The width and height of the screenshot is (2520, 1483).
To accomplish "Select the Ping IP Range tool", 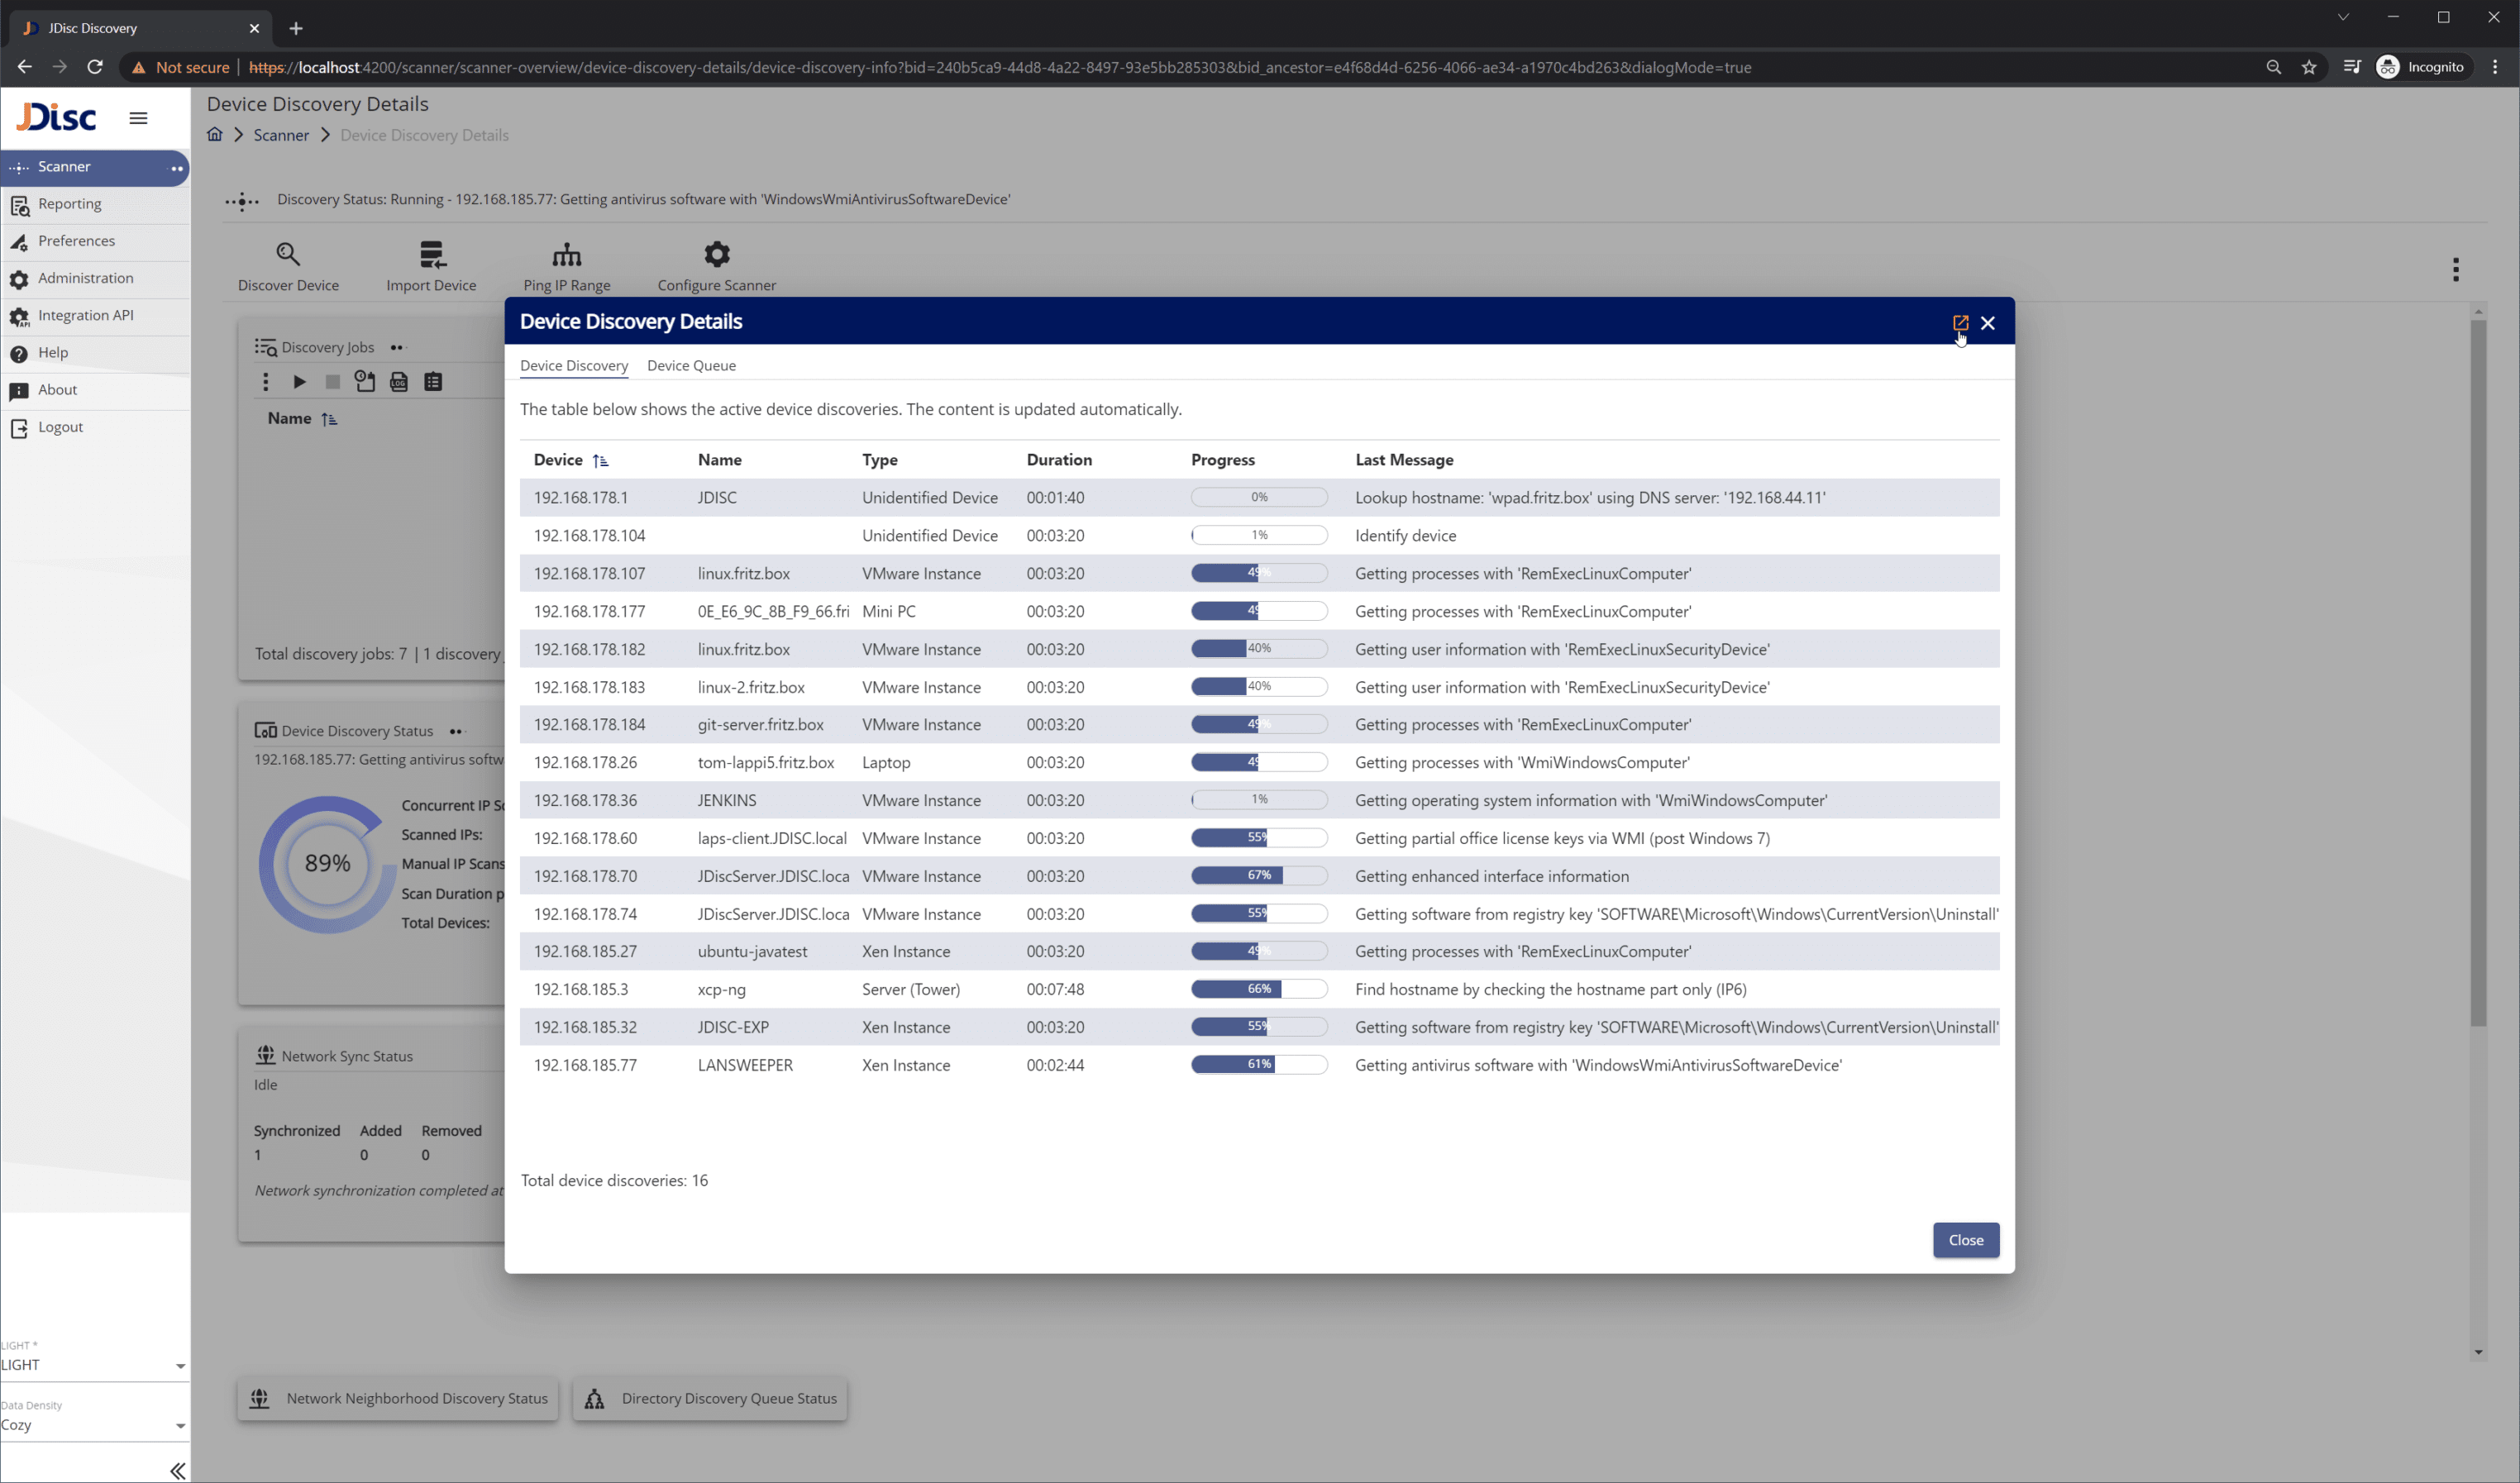I will click(x=567, y=264).
